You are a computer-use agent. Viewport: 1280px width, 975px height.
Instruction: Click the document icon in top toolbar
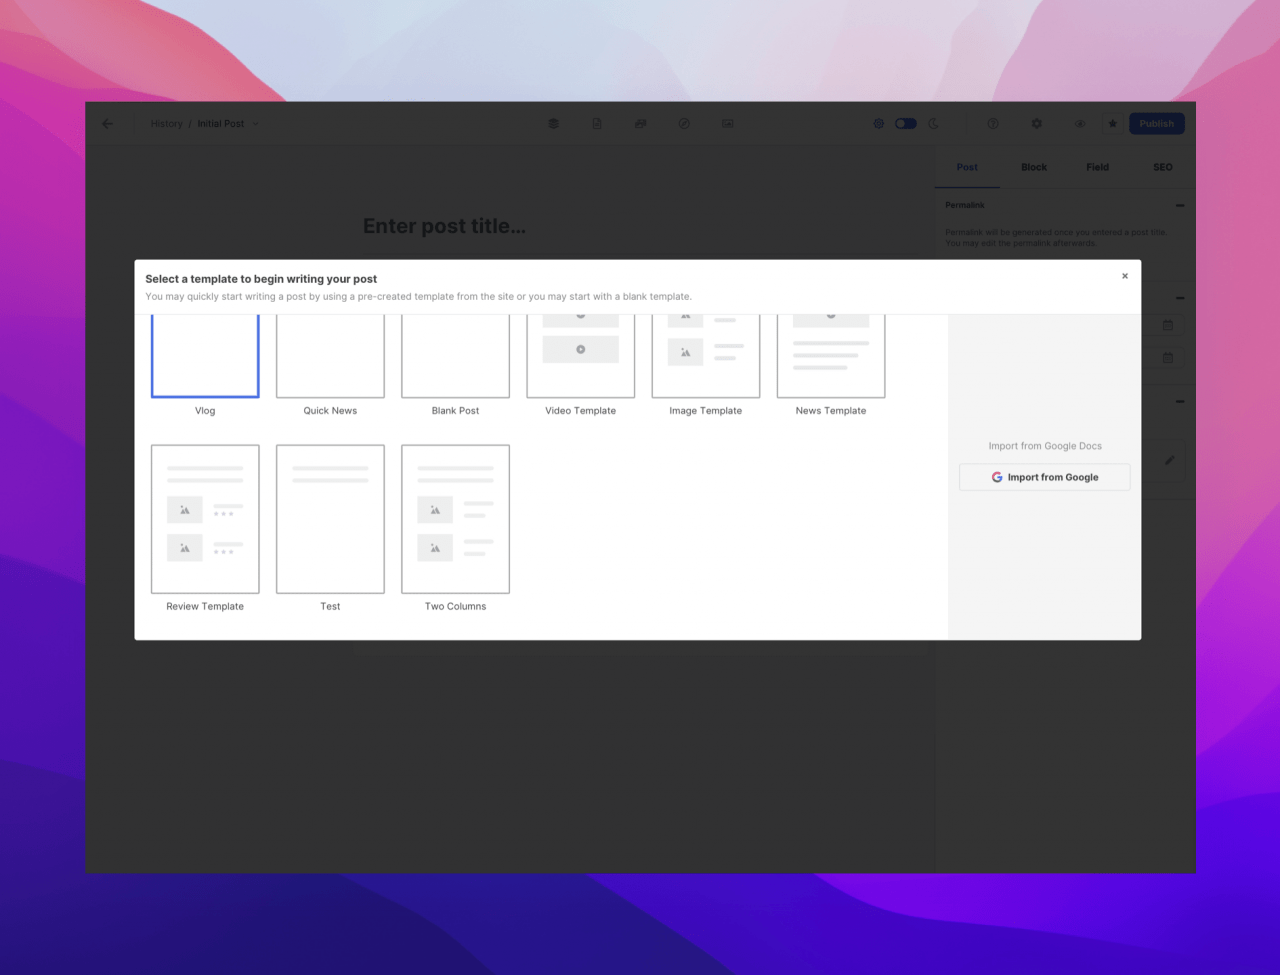[x=597, y=124]
